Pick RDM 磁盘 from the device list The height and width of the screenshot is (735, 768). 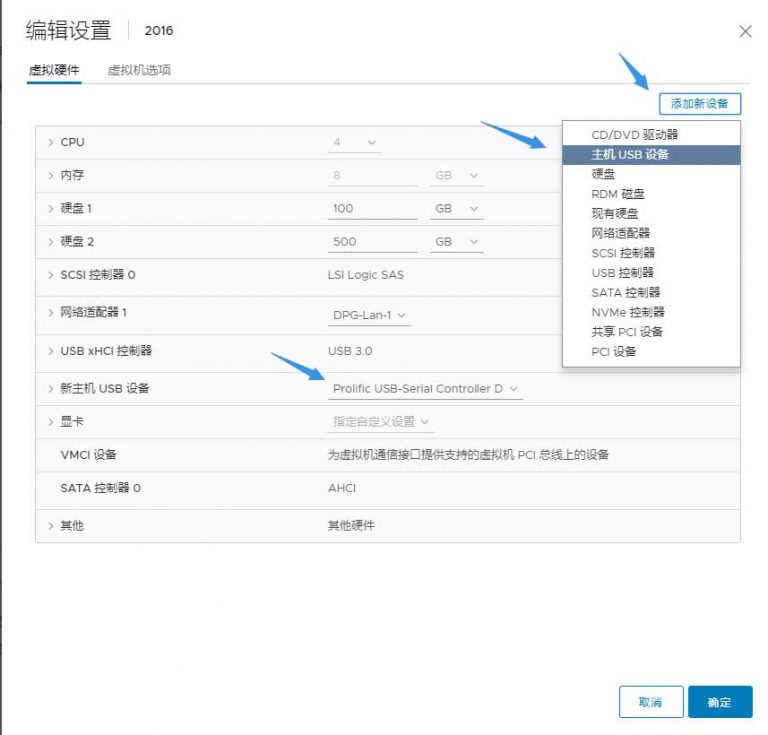click(618, 194)
